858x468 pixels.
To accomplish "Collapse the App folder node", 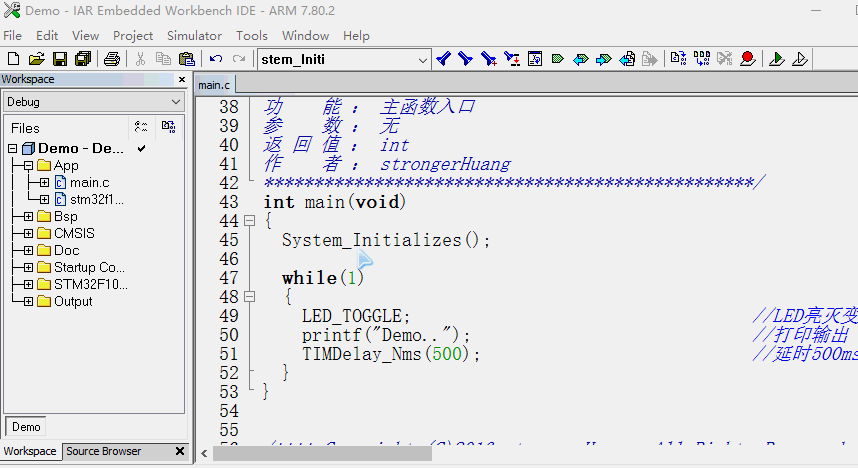I will point(29,165).
